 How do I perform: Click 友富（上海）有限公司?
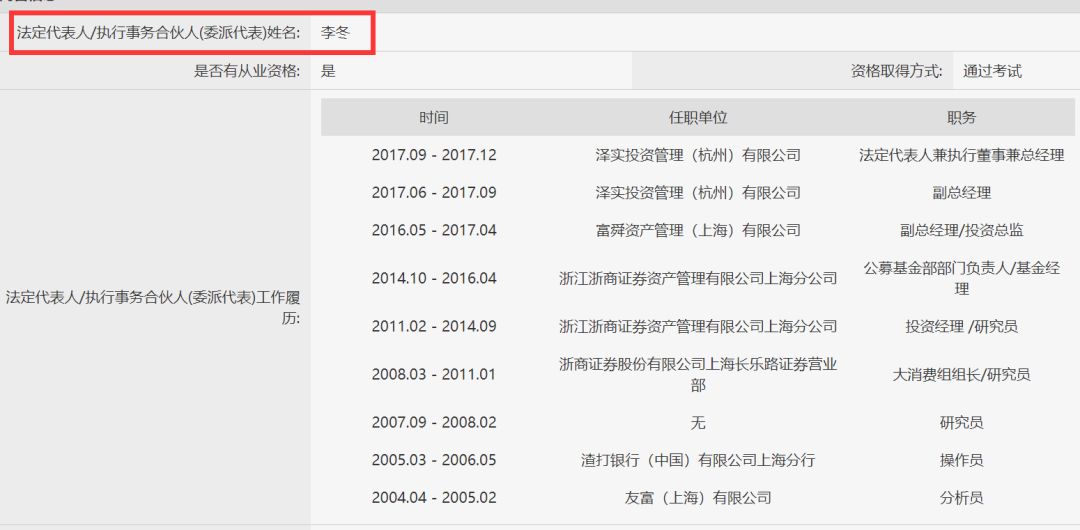pyautogui.click(x=698, y=497)
